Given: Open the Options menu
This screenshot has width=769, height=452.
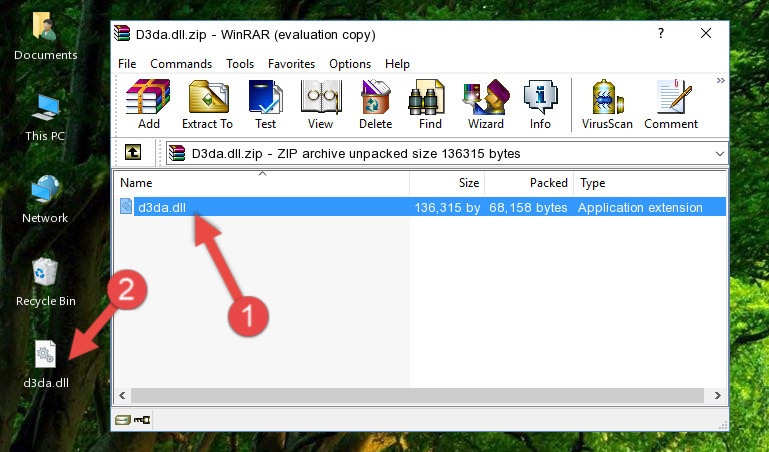Looking at the screenshot, I should [x=350, y=64].
